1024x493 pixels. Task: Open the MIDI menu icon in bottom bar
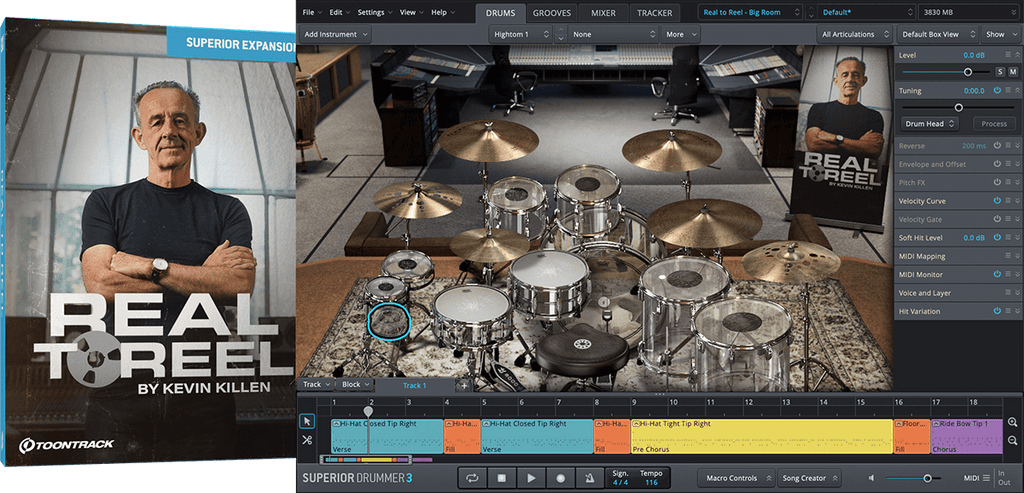point(986,478)
